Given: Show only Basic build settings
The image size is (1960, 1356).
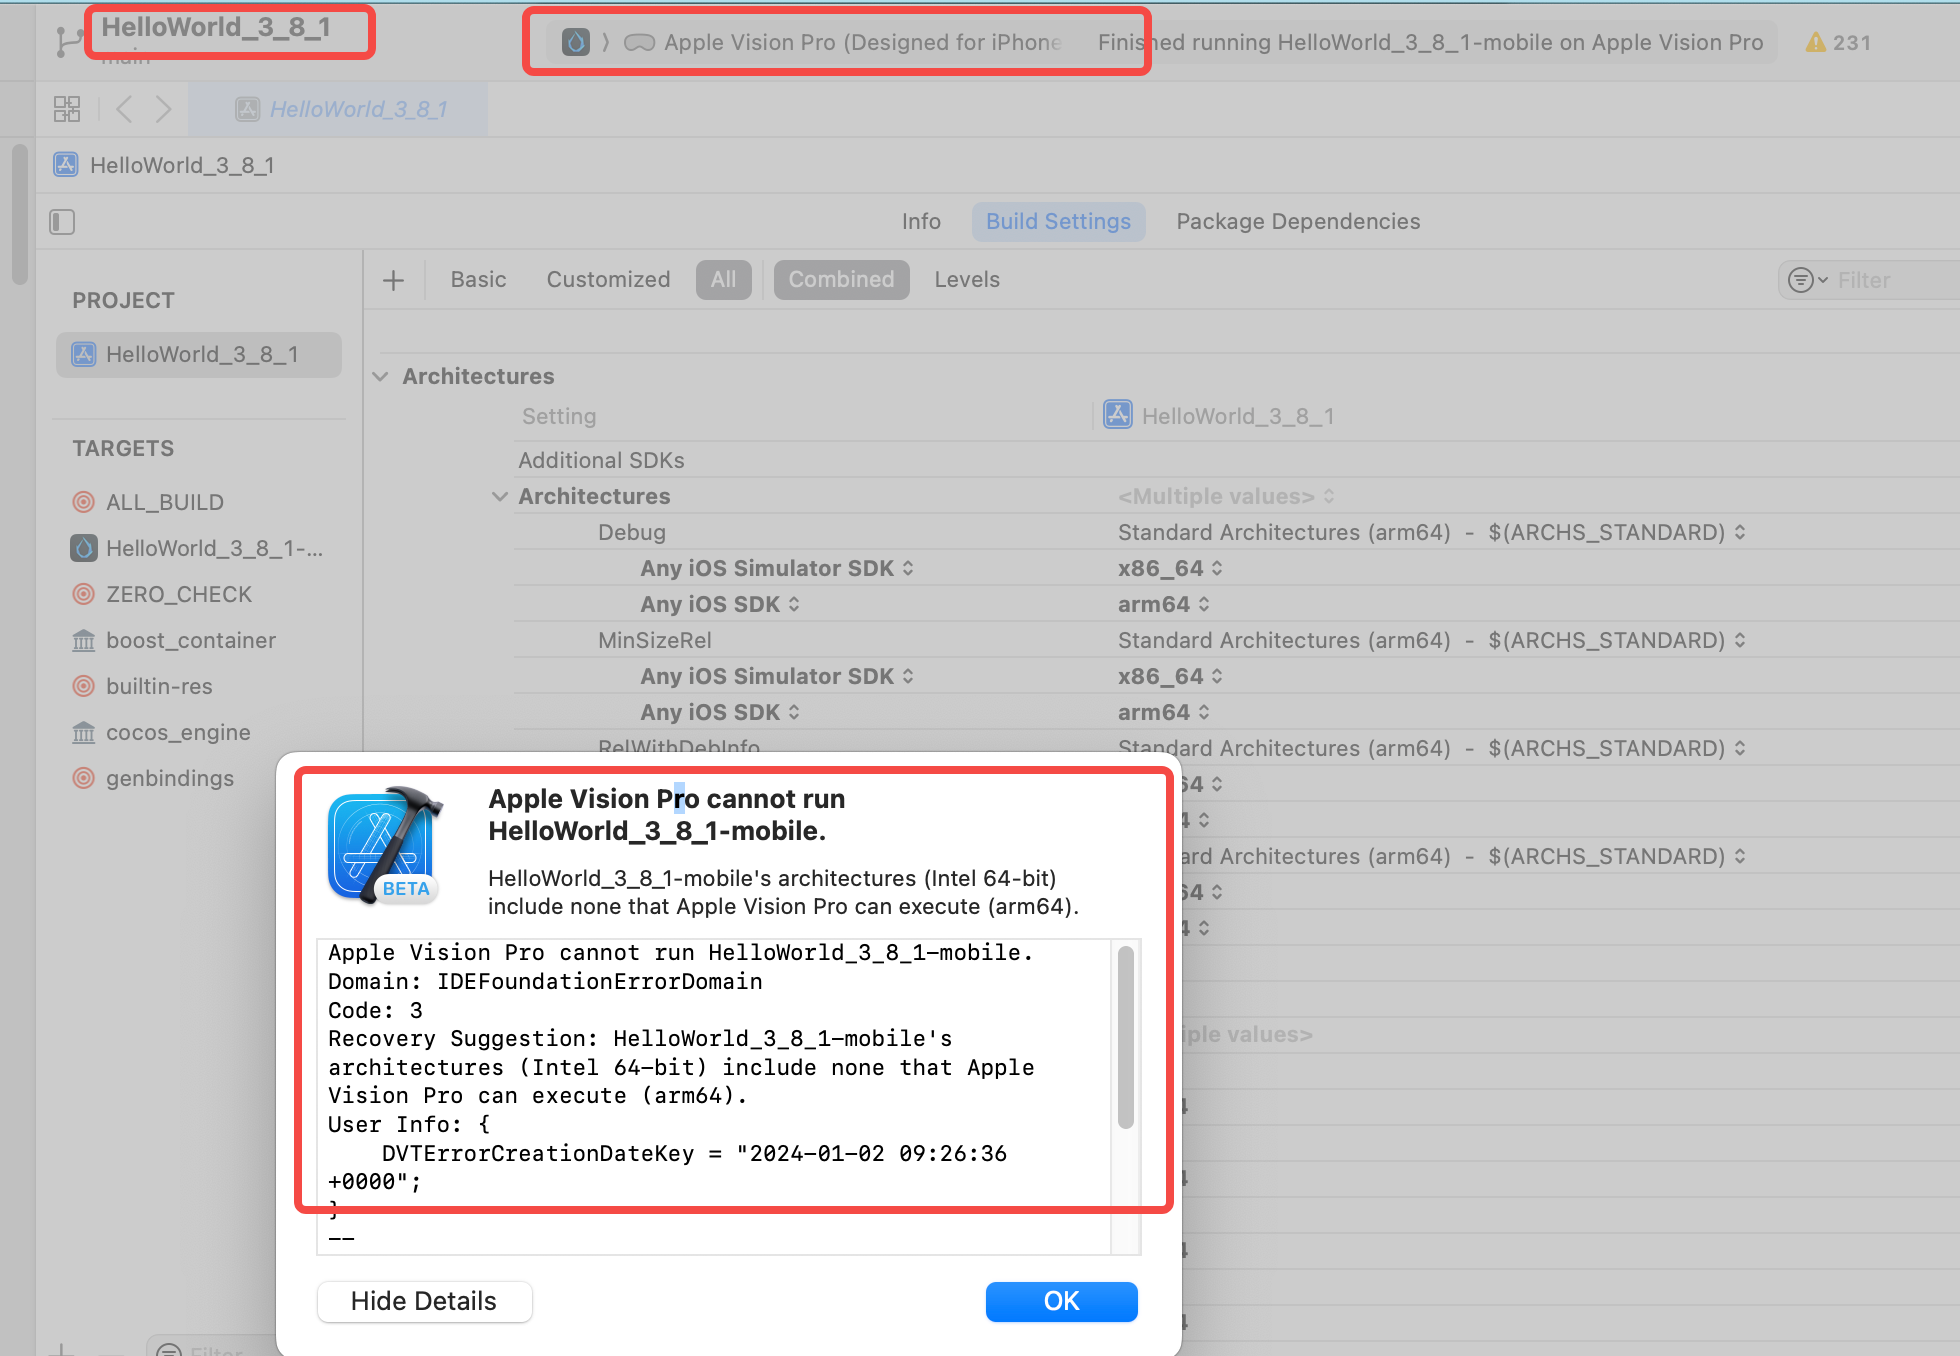Looking at the screenshot, I should point(478,280).
